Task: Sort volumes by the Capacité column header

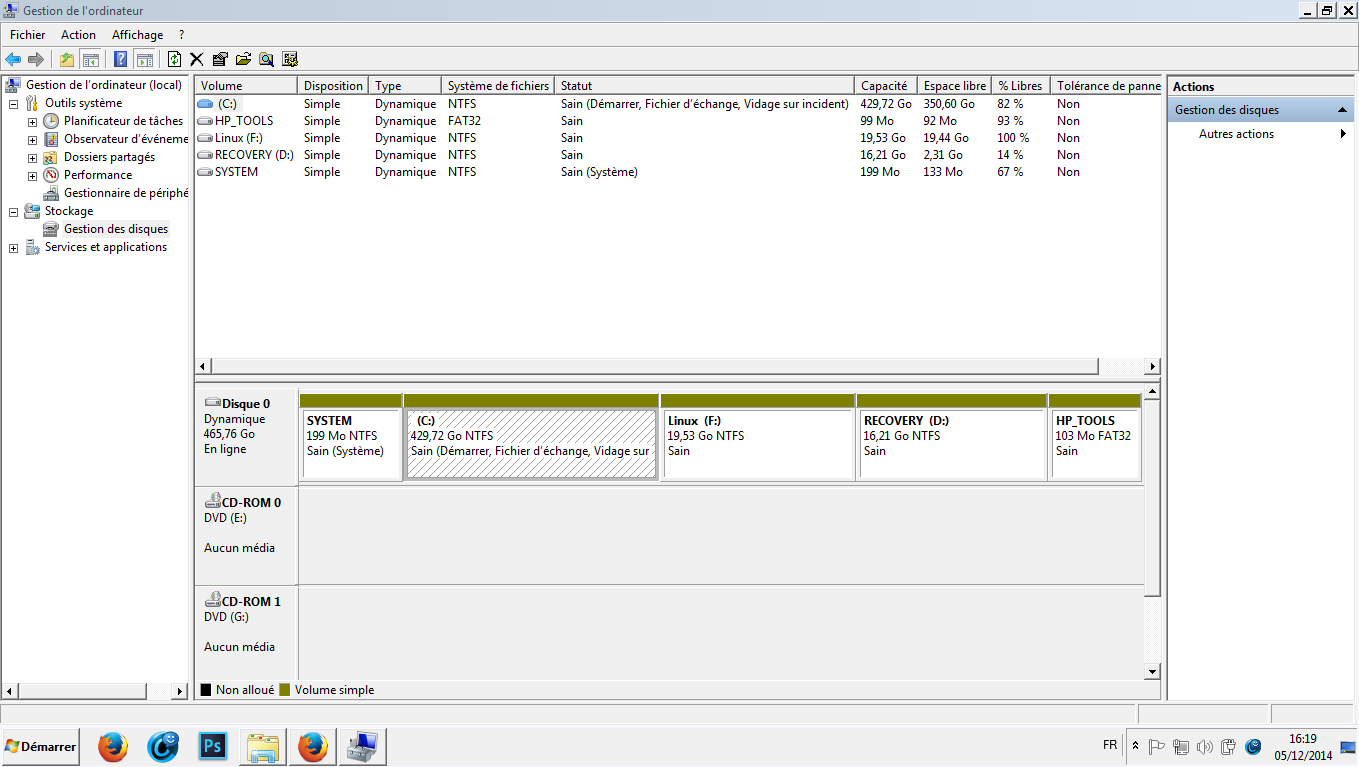Action: pos(884,86)
